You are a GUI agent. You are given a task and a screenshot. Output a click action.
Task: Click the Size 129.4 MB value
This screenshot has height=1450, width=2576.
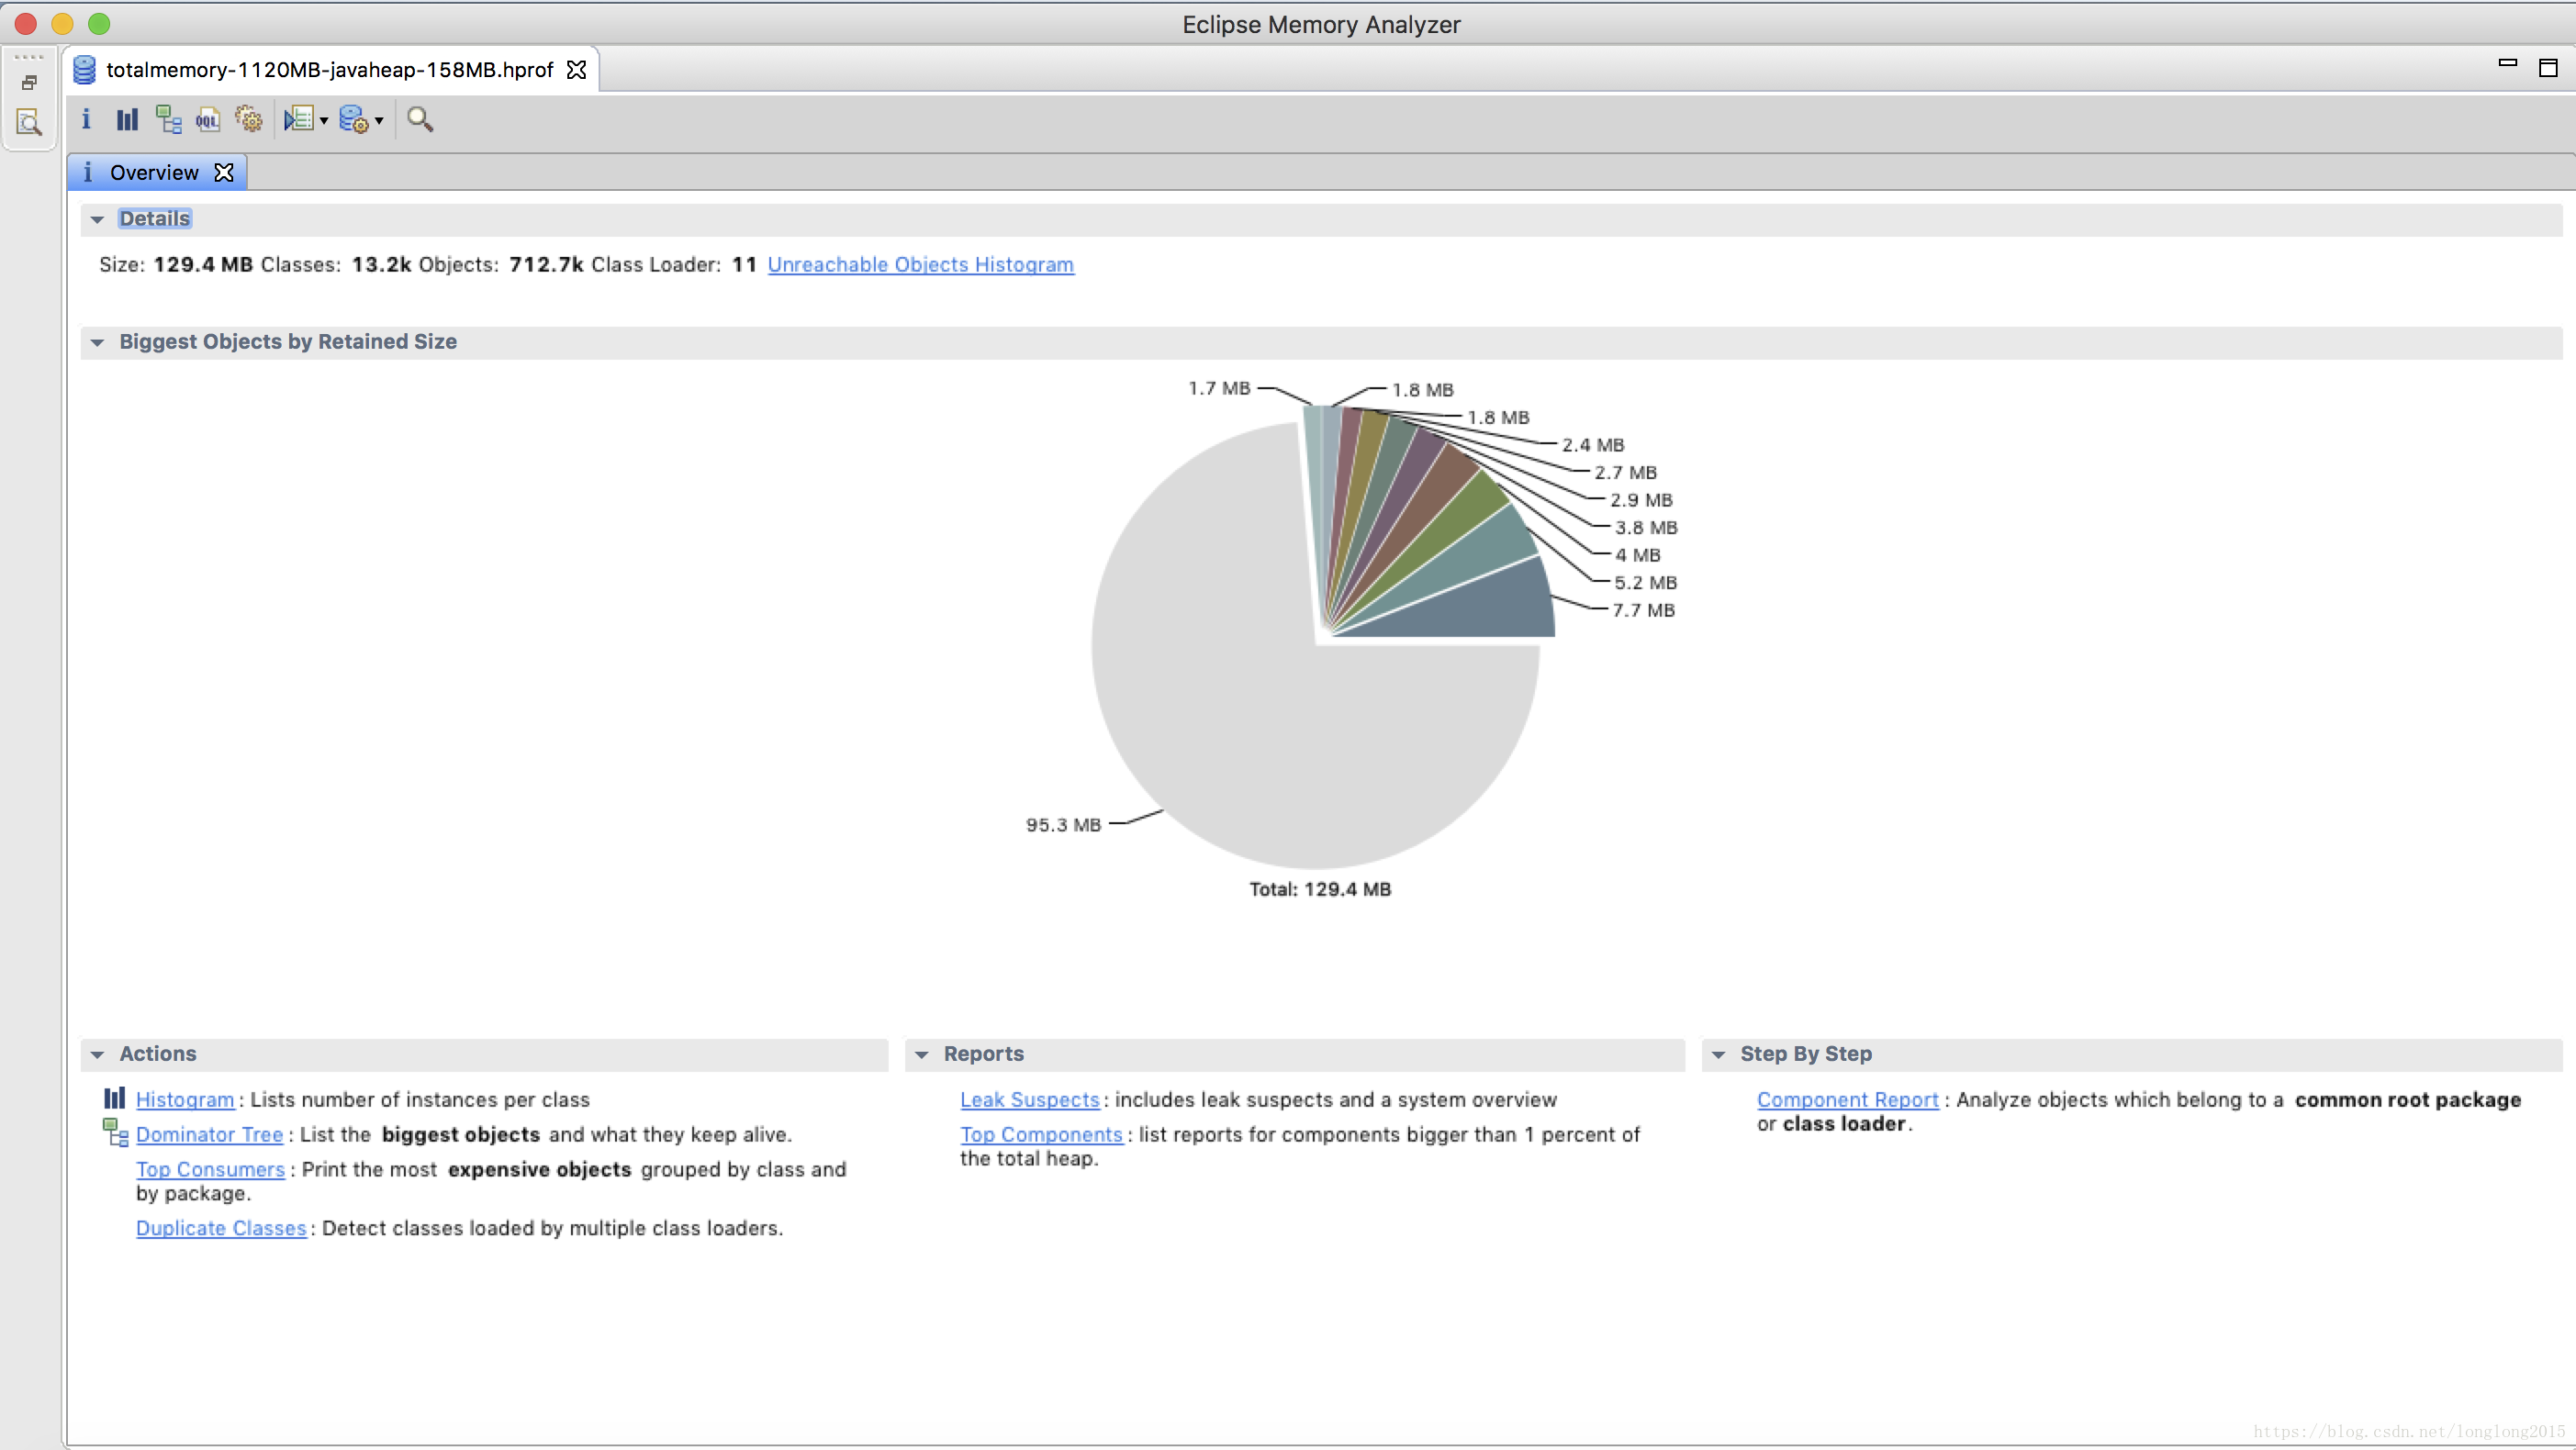coord(203,265)
